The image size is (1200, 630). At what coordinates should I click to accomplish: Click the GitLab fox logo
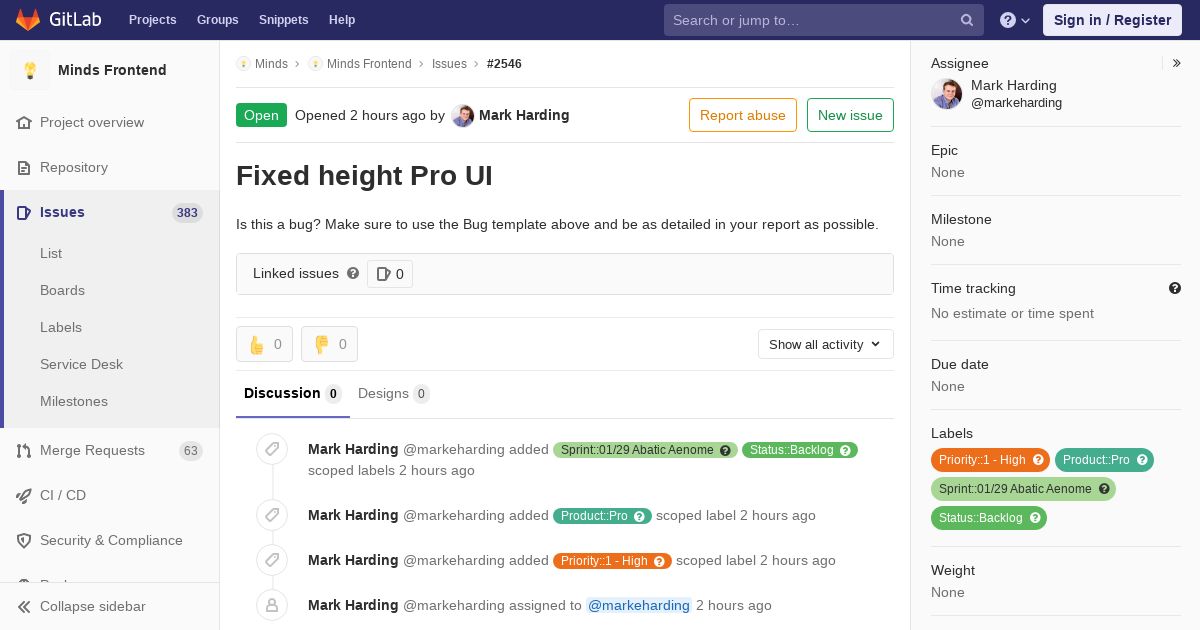coord(28,20)
